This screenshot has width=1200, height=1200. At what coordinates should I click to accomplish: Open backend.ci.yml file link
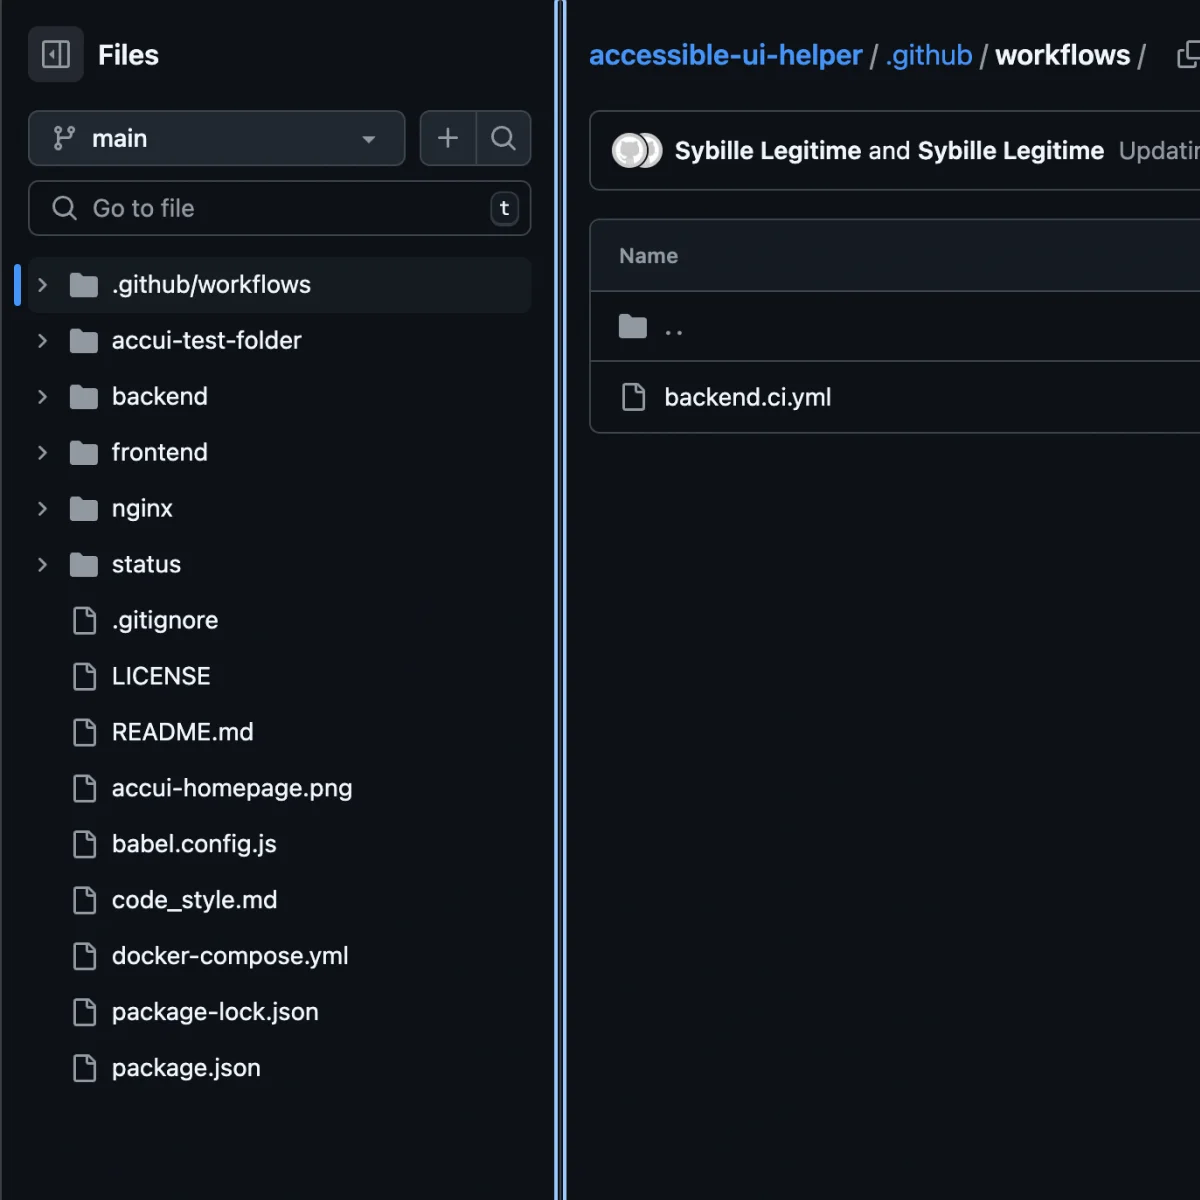click(x=748, y=397)
